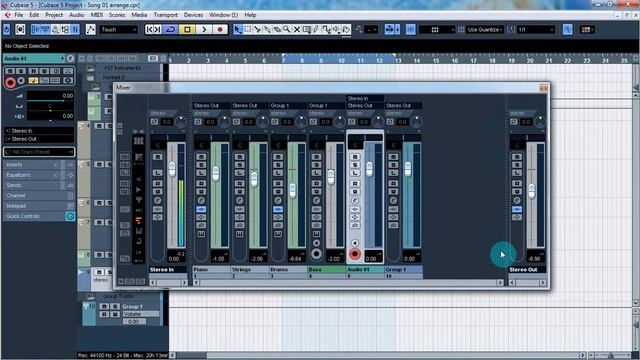The width and height of the screenshot is (640, 360).
Task: Toggle Solo on the Drums mixer channel
Action: tap(278, 165)
